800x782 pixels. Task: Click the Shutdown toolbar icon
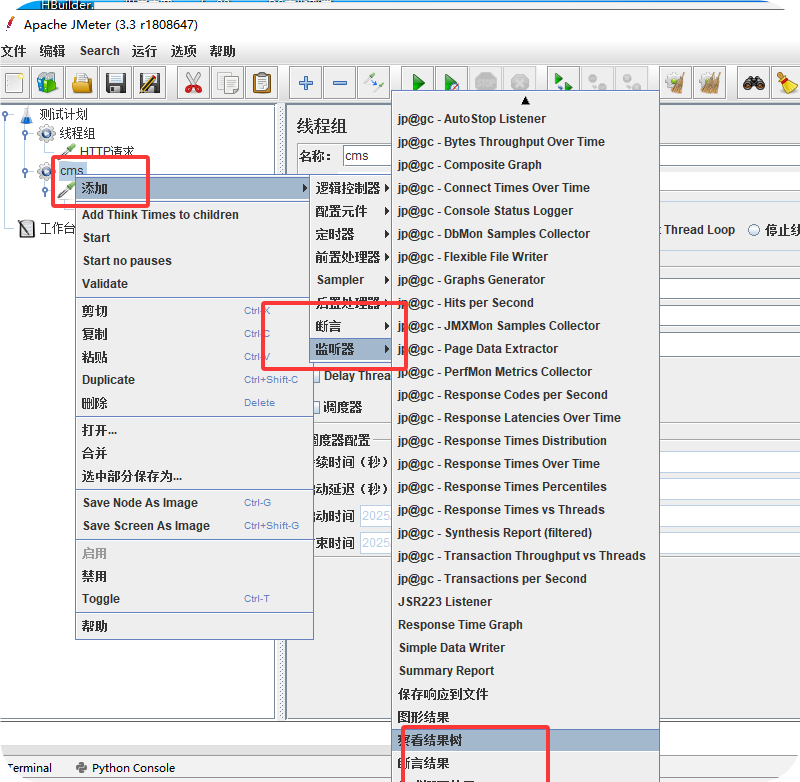click(519, 83)
